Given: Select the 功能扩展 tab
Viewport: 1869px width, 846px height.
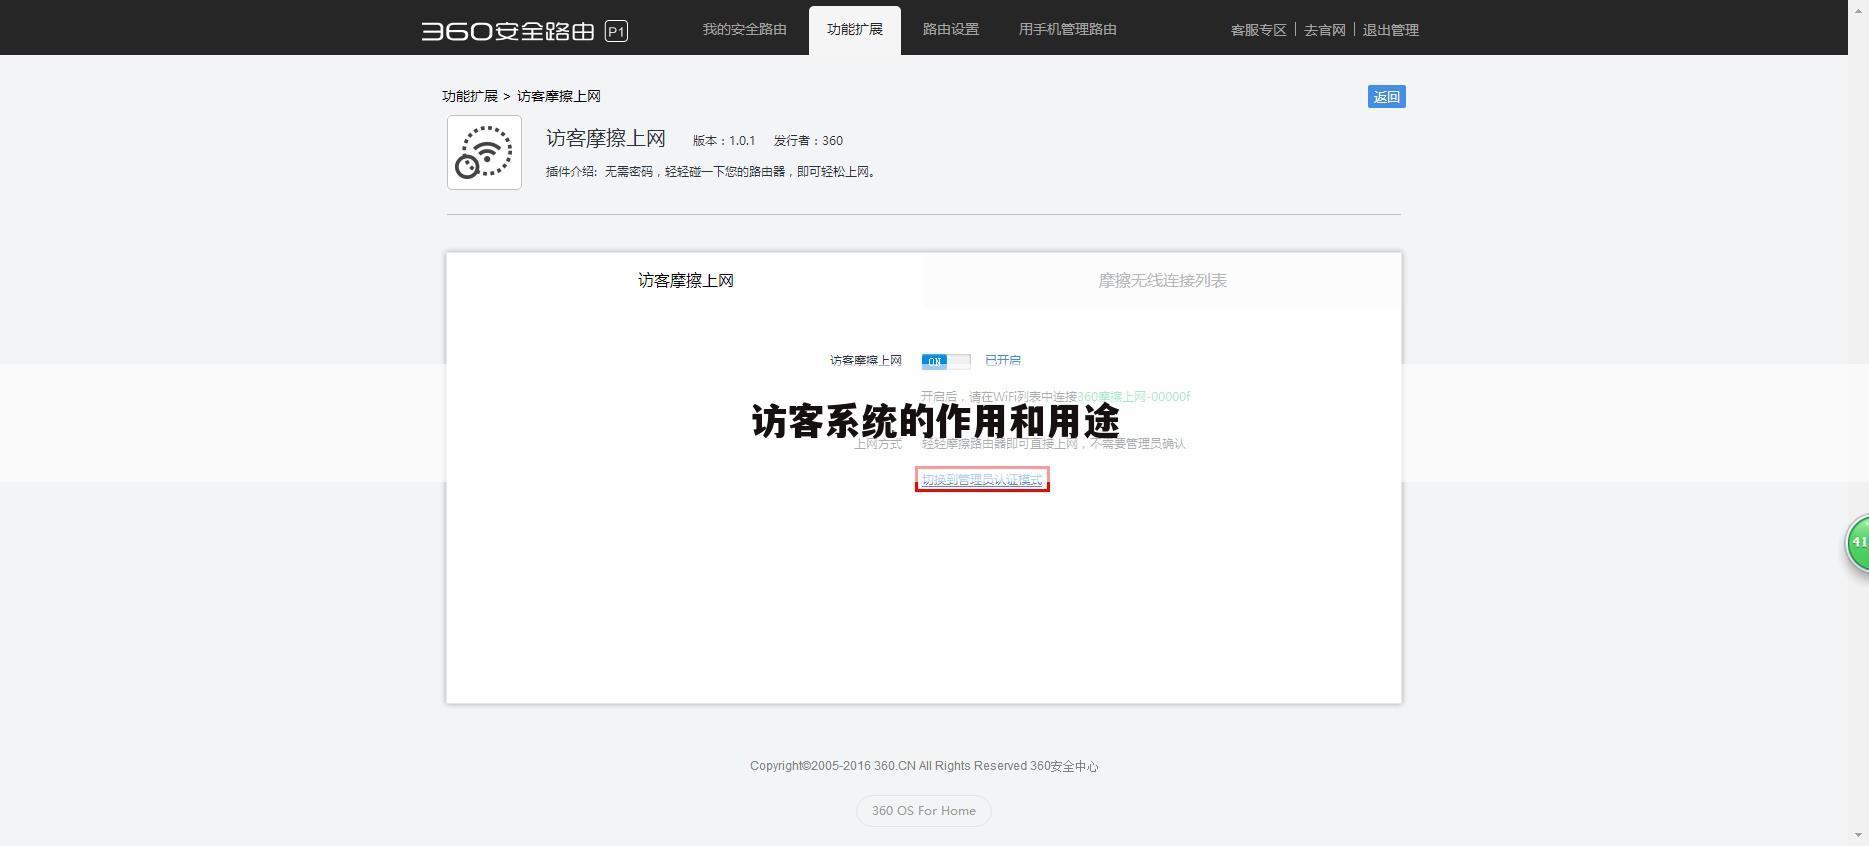Looking at the screenshot, I should (x=855, y=30).
